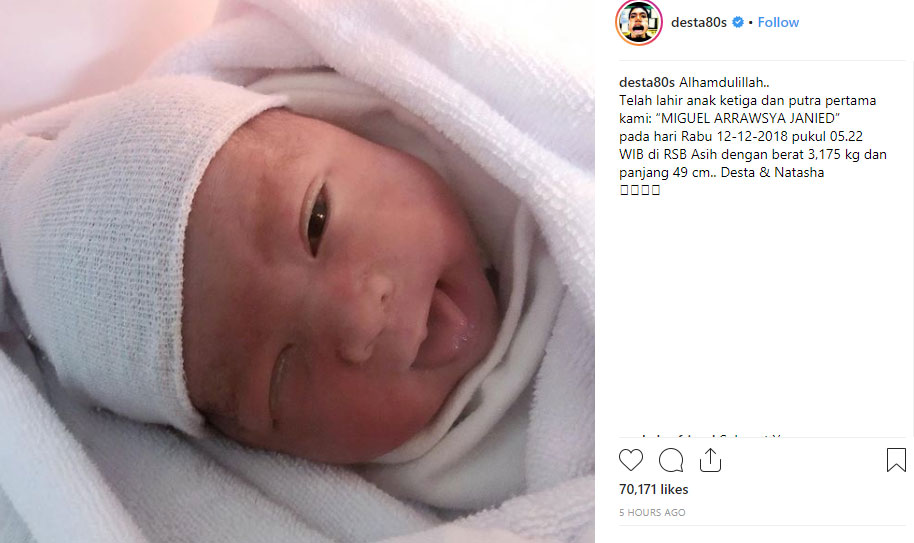Follow the desta80s account
This screenshot has width=914, height=543.
point(778,22)
